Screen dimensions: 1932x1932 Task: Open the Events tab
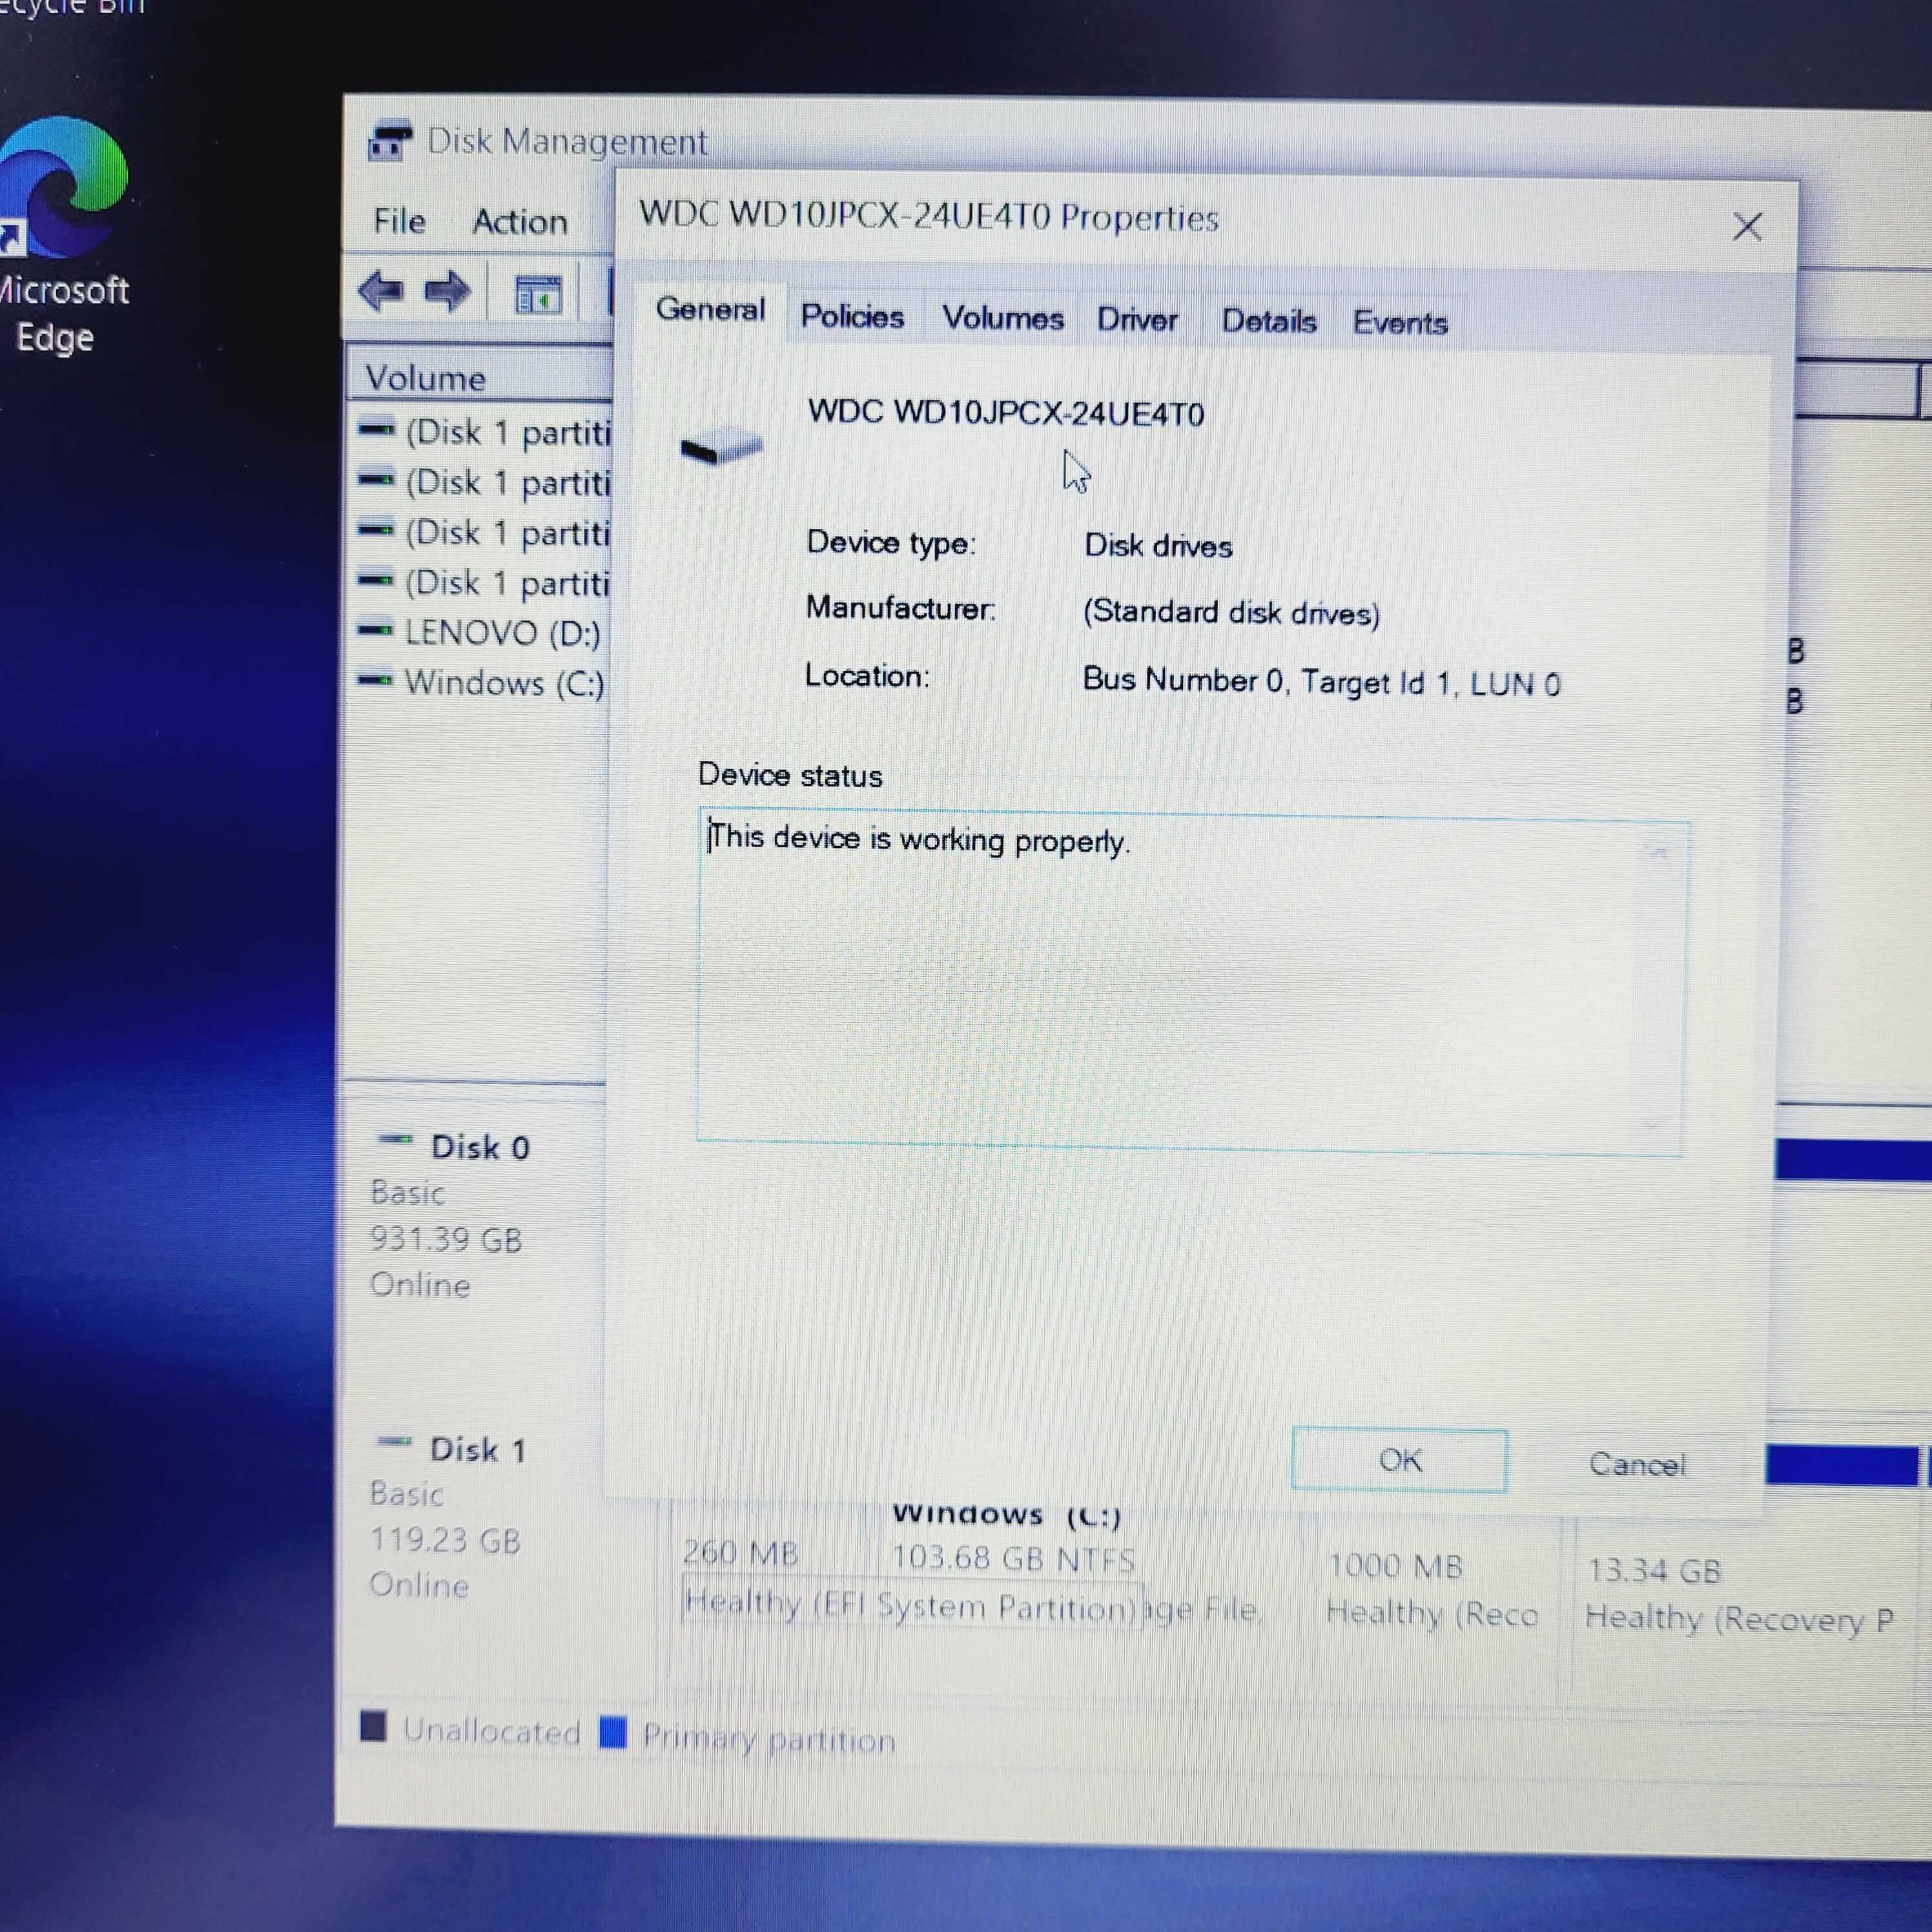(1400, 323)
